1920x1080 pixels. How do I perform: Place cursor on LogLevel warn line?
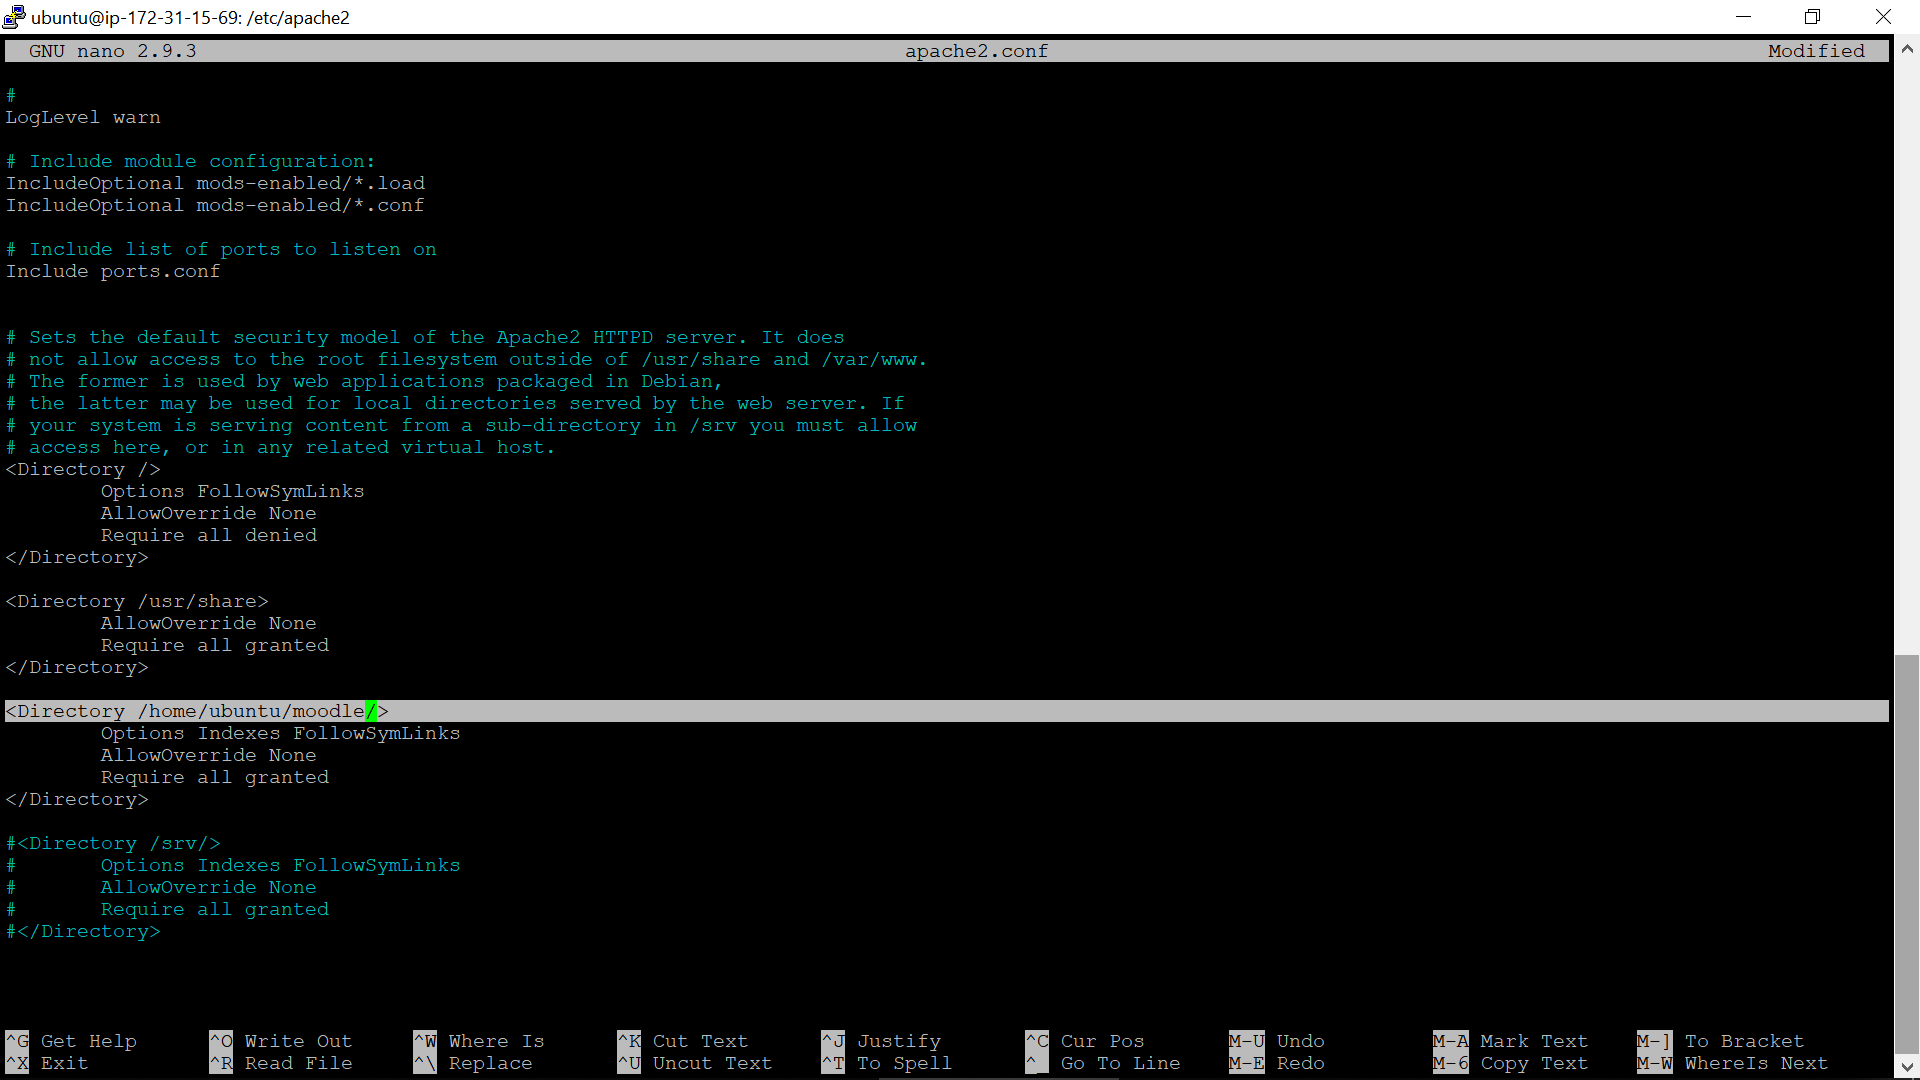(x=83, y=117)
